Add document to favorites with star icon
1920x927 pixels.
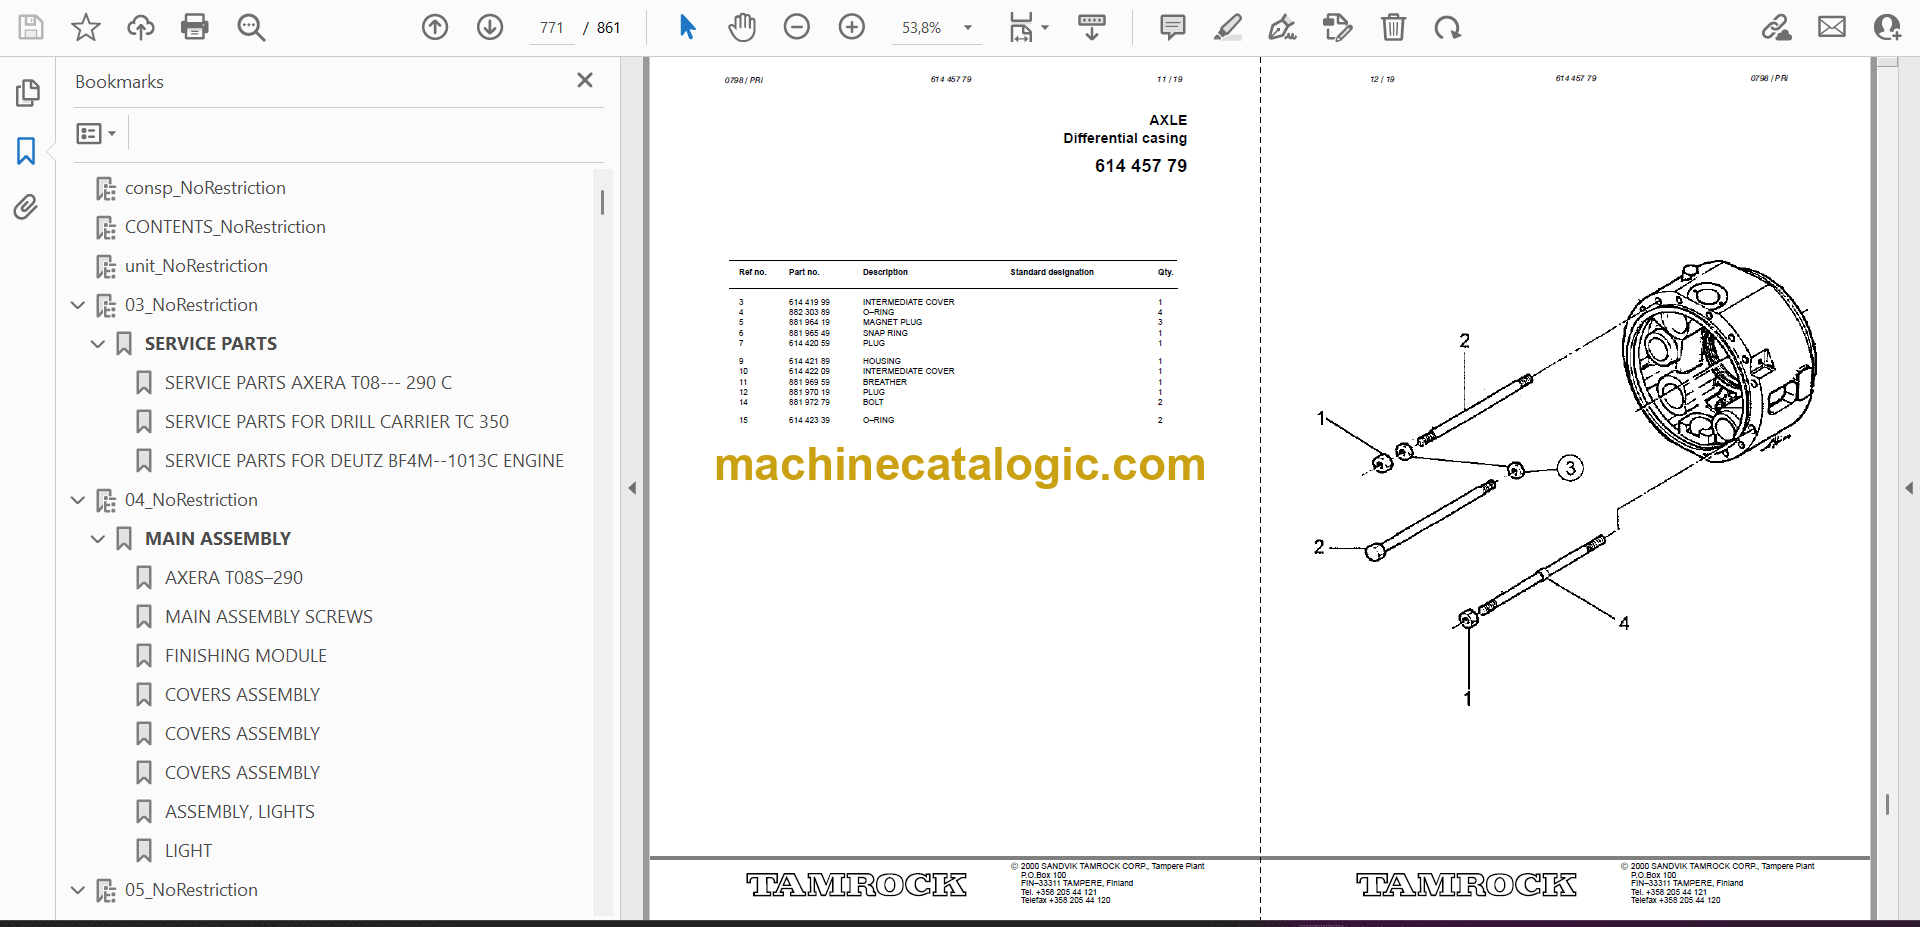coord(86,27)
